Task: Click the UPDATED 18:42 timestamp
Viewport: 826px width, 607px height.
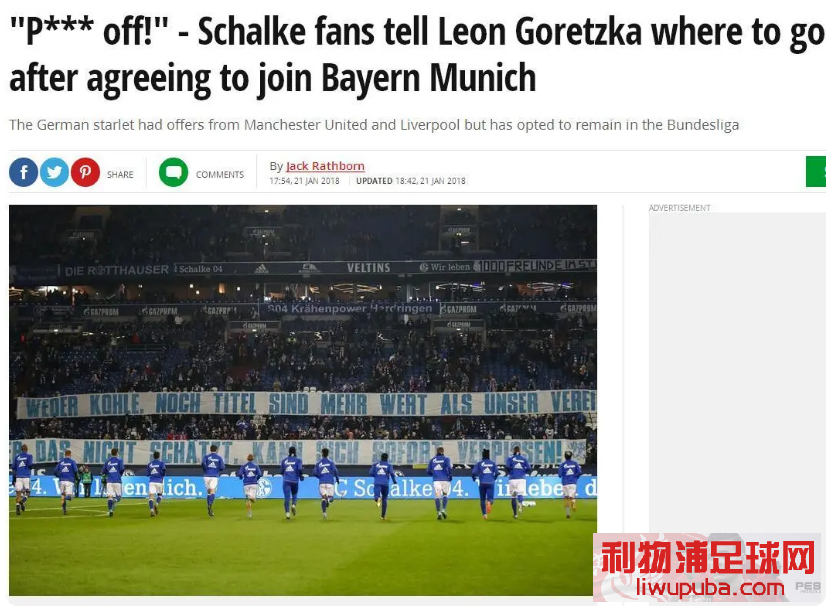Action: point(411,181)
